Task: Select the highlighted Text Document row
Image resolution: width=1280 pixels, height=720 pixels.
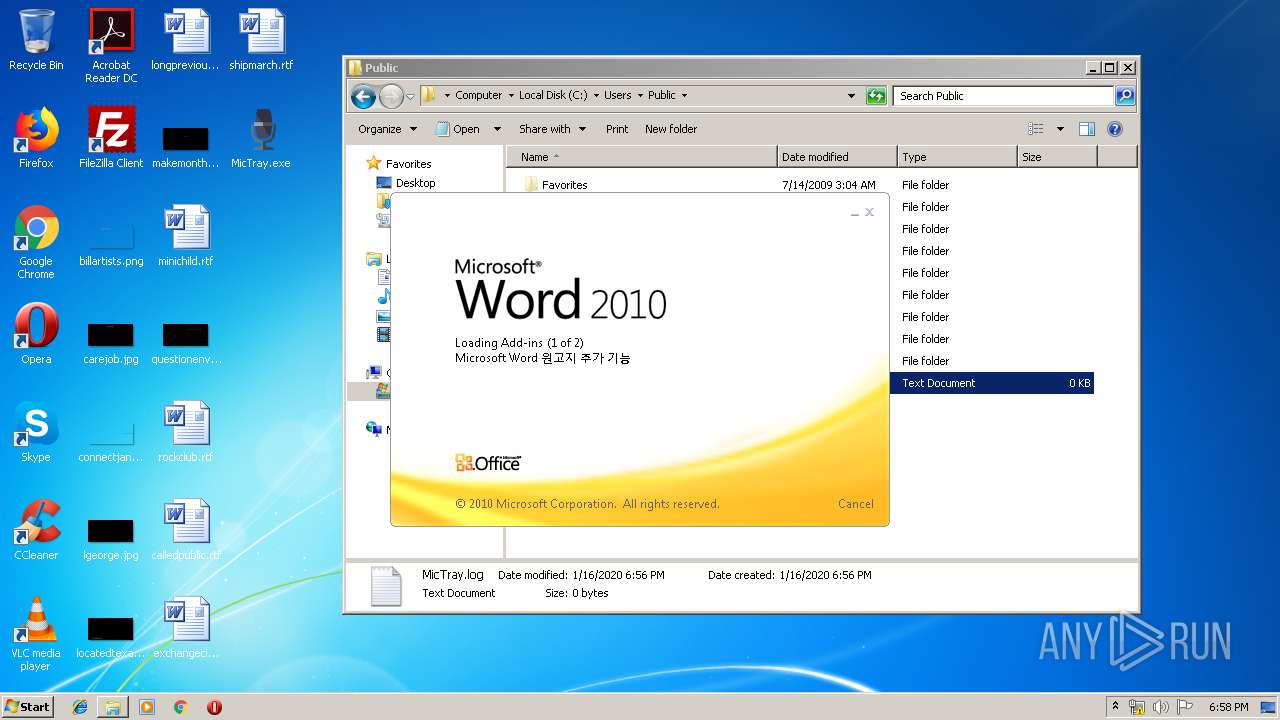Action: [x=991, y=383]
